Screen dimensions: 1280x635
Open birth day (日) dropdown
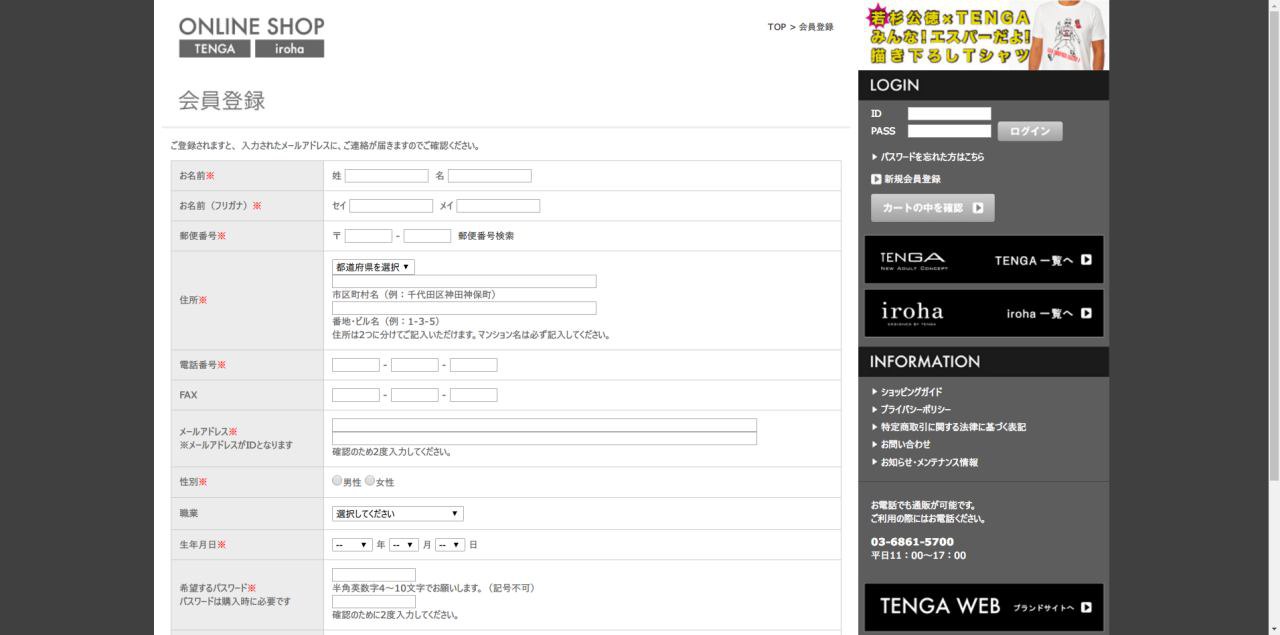click(x=450, y=545)
